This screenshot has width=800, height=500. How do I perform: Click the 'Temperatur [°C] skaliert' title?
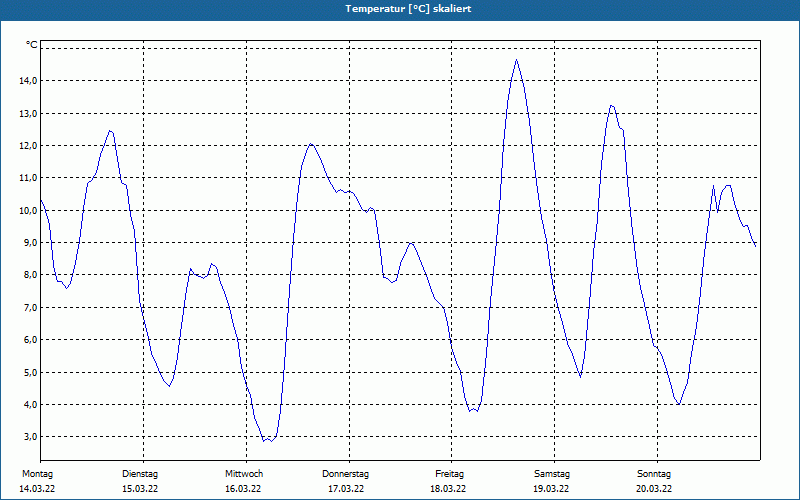pos(408,9)
